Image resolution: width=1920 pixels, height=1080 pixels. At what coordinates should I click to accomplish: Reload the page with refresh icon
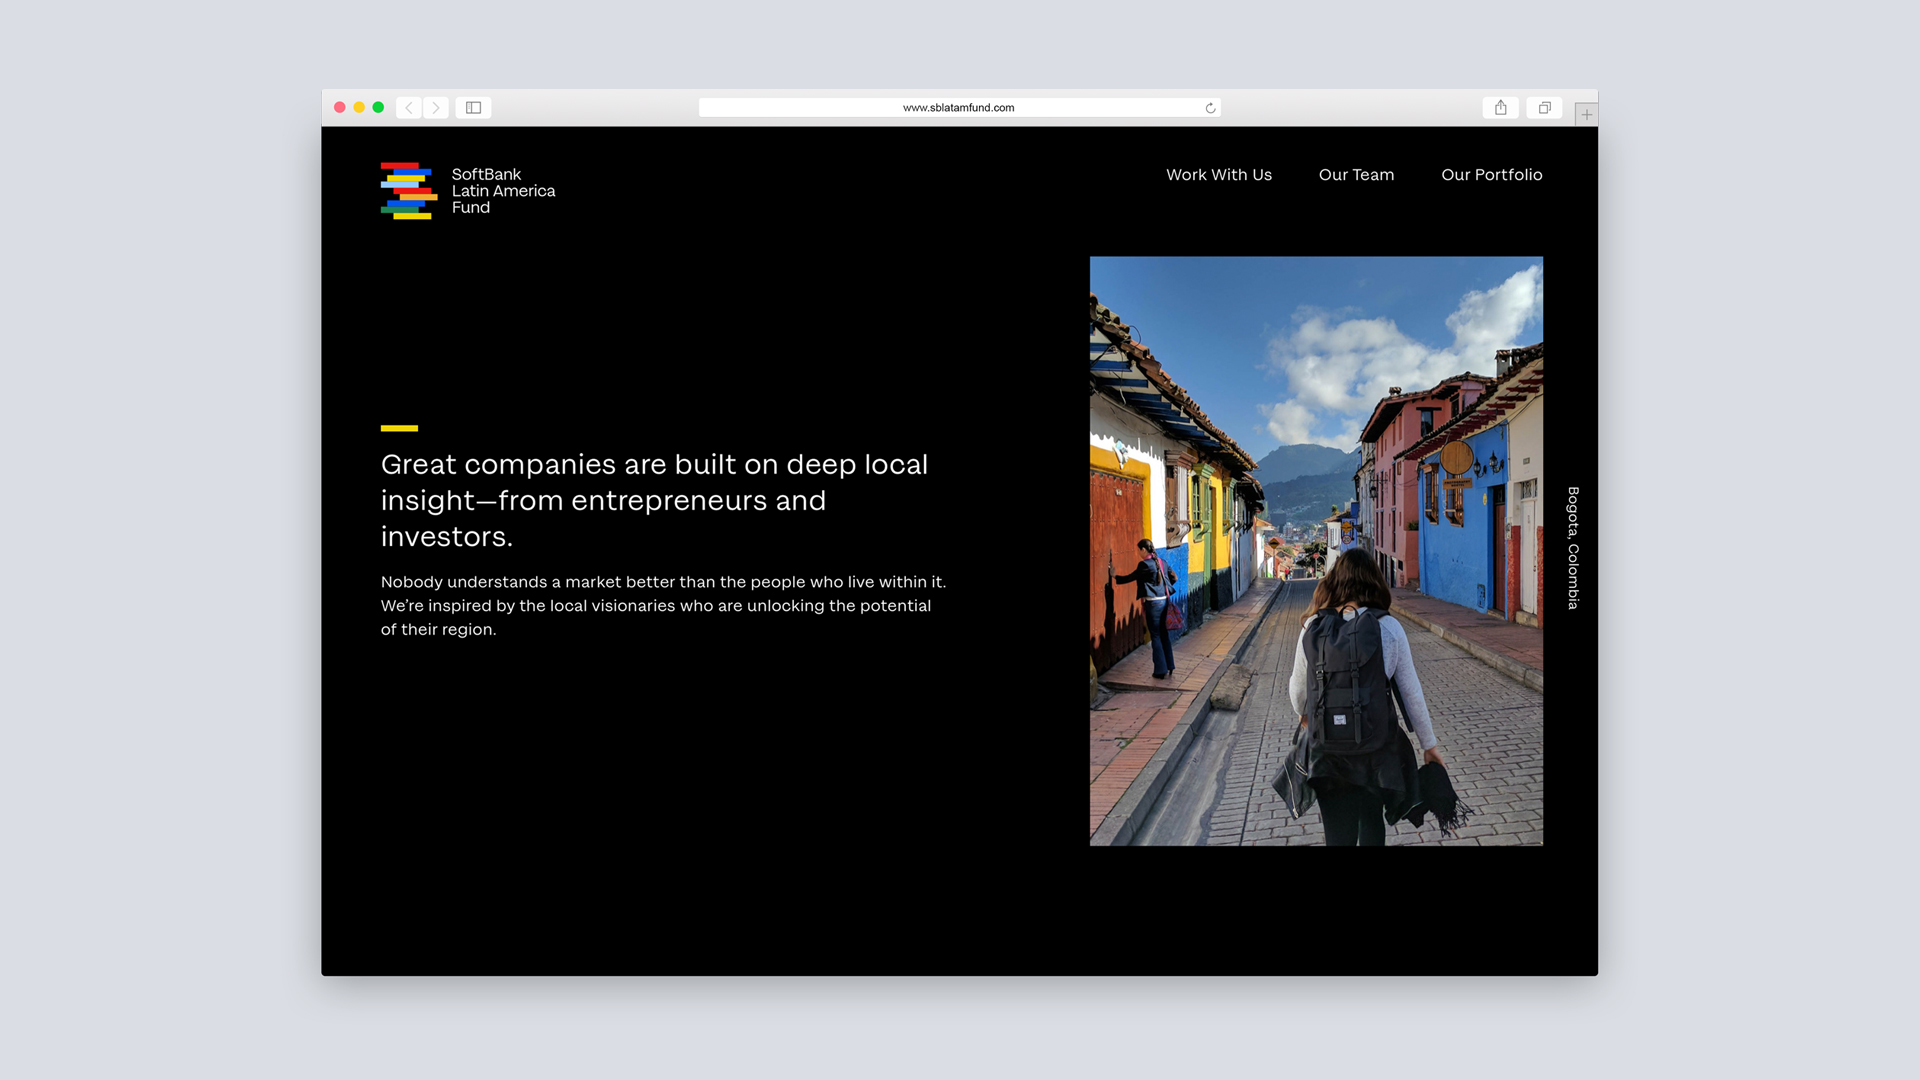coord(1210,108)
